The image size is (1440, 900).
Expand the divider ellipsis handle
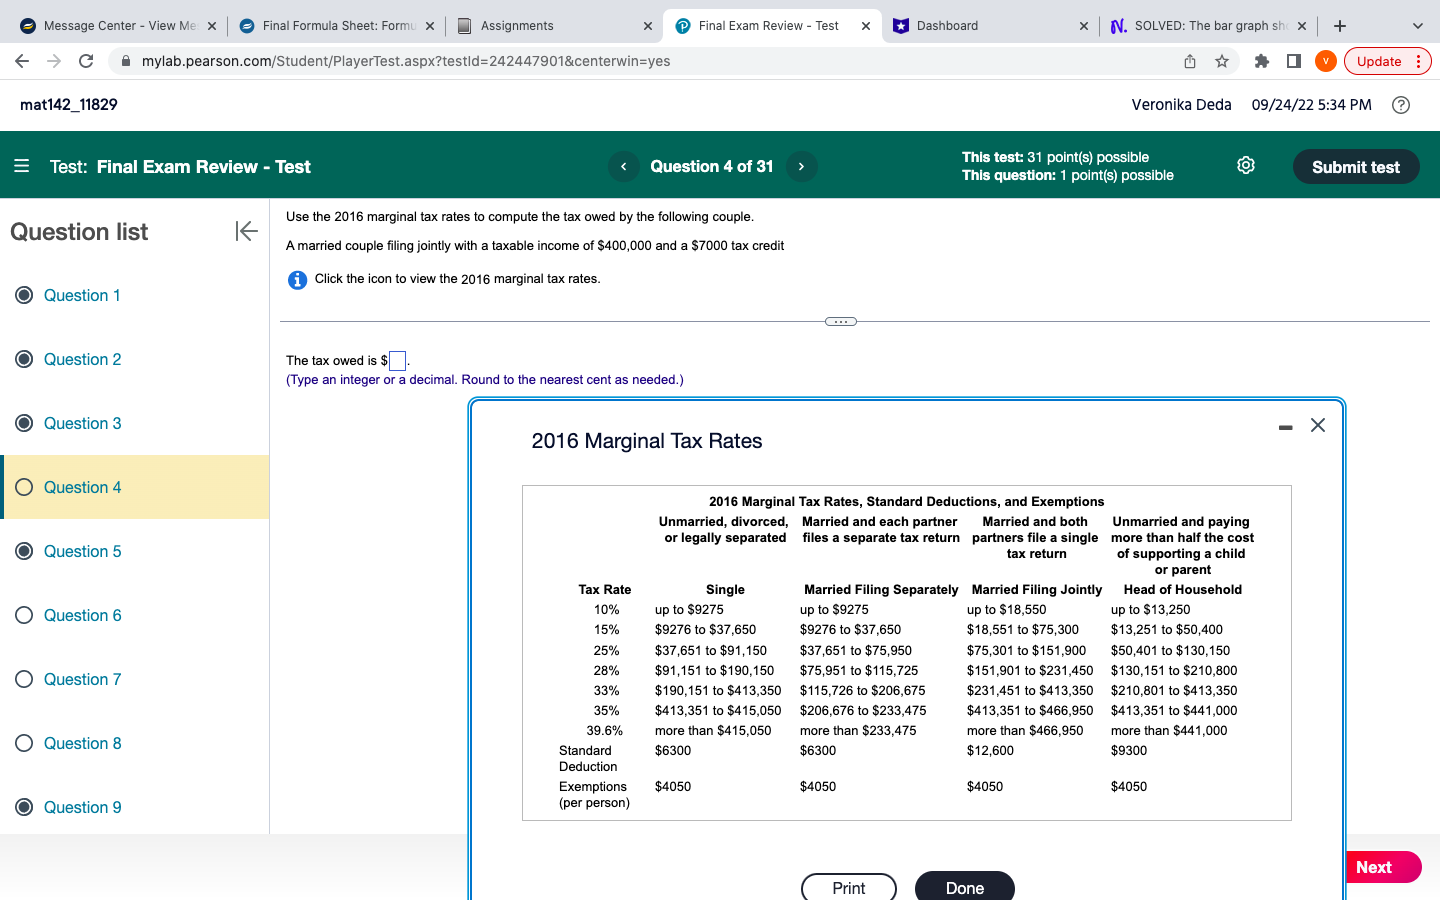point(841,322)
